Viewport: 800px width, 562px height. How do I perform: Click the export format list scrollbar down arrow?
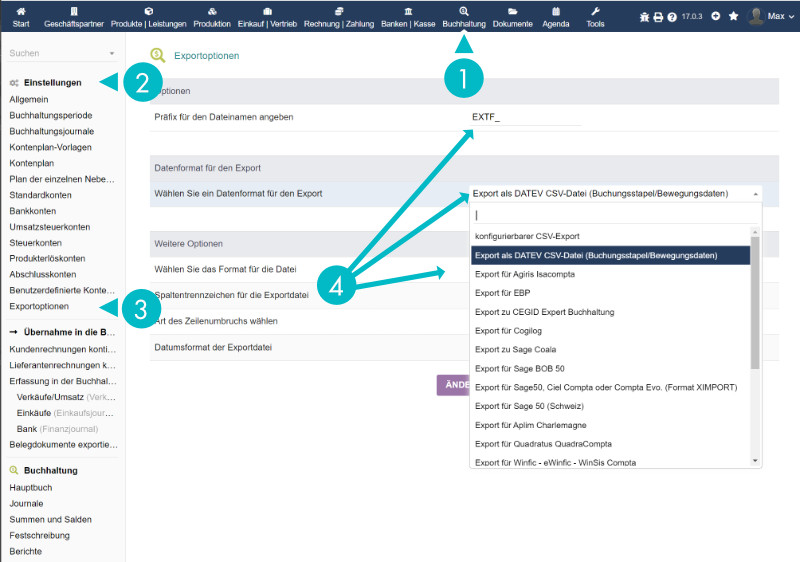(755, 461)
